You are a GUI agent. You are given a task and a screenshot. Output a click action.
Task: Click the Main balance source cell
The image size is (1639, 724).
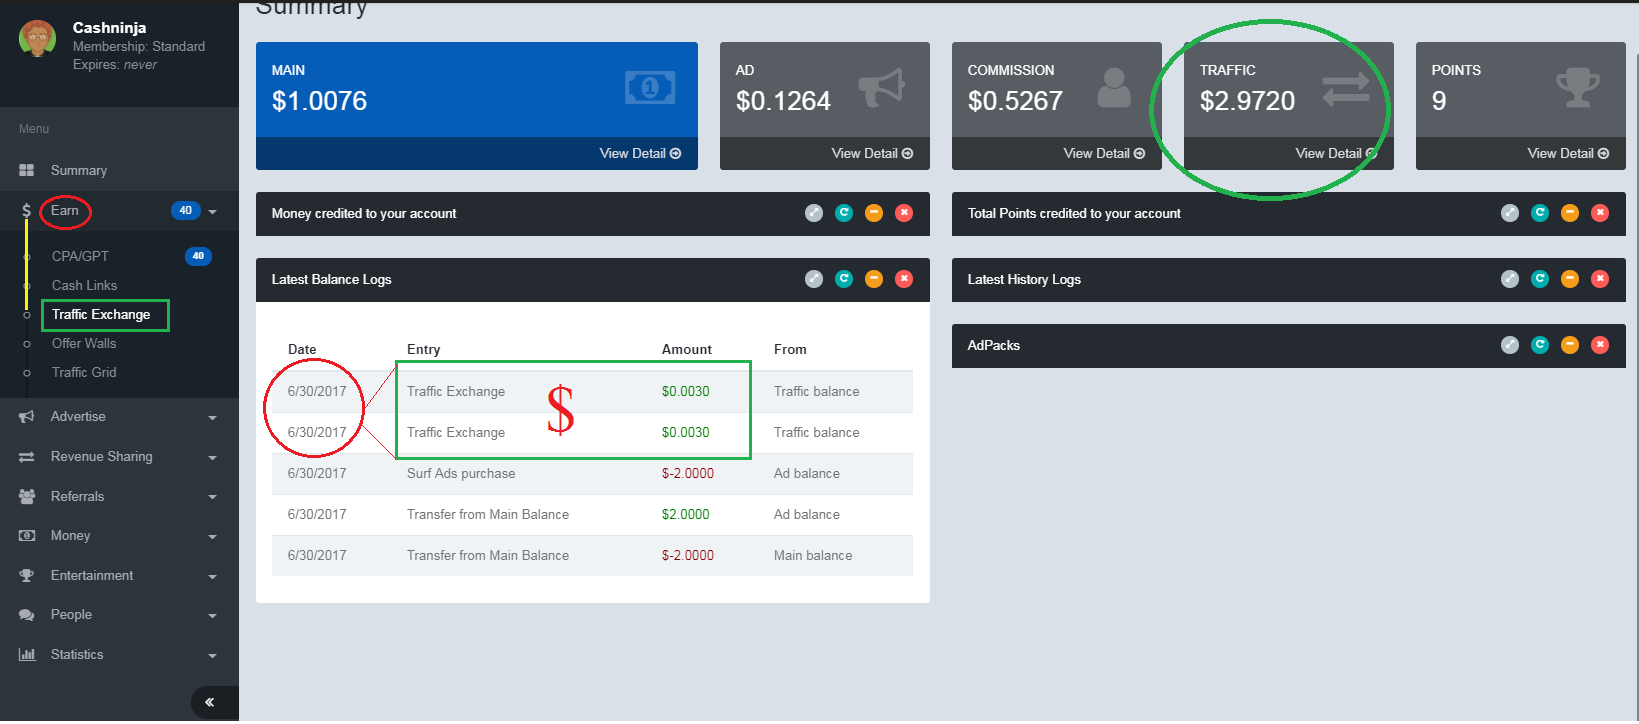pos(813,556)
